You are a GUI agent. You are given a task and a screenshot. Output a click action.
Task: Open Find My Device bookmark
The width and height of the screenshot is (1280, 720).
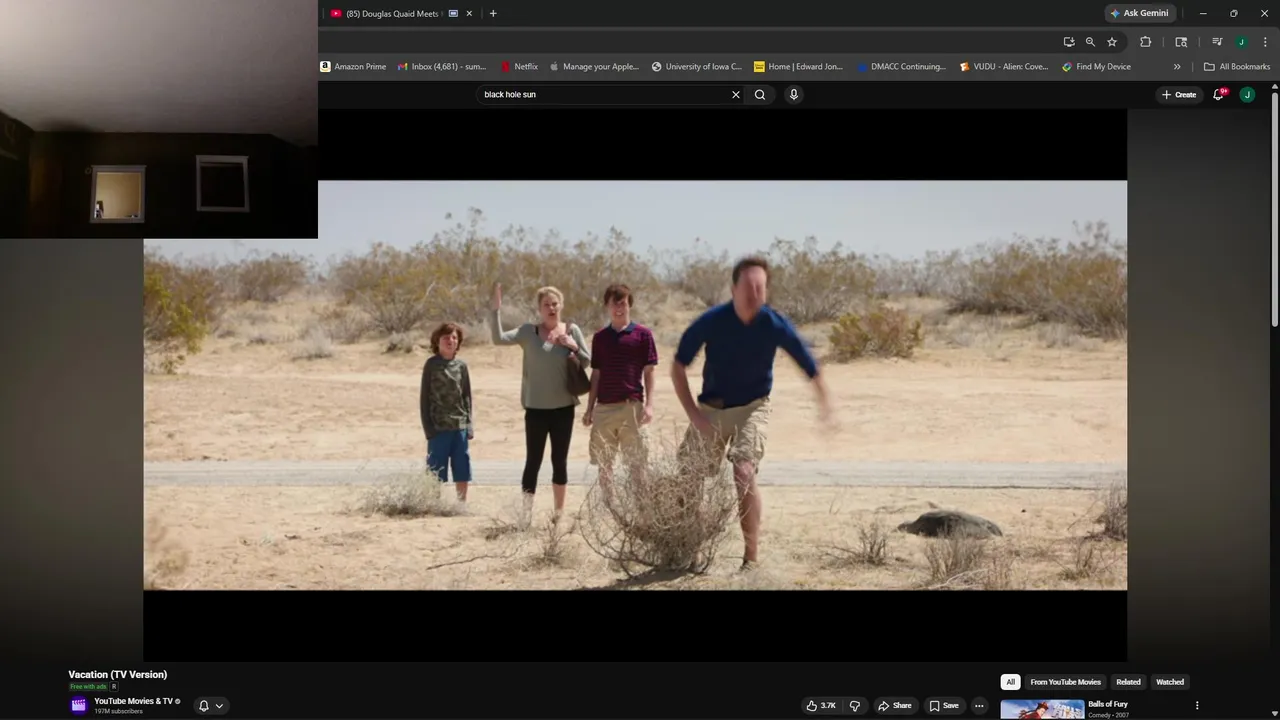click(1096, 67)
